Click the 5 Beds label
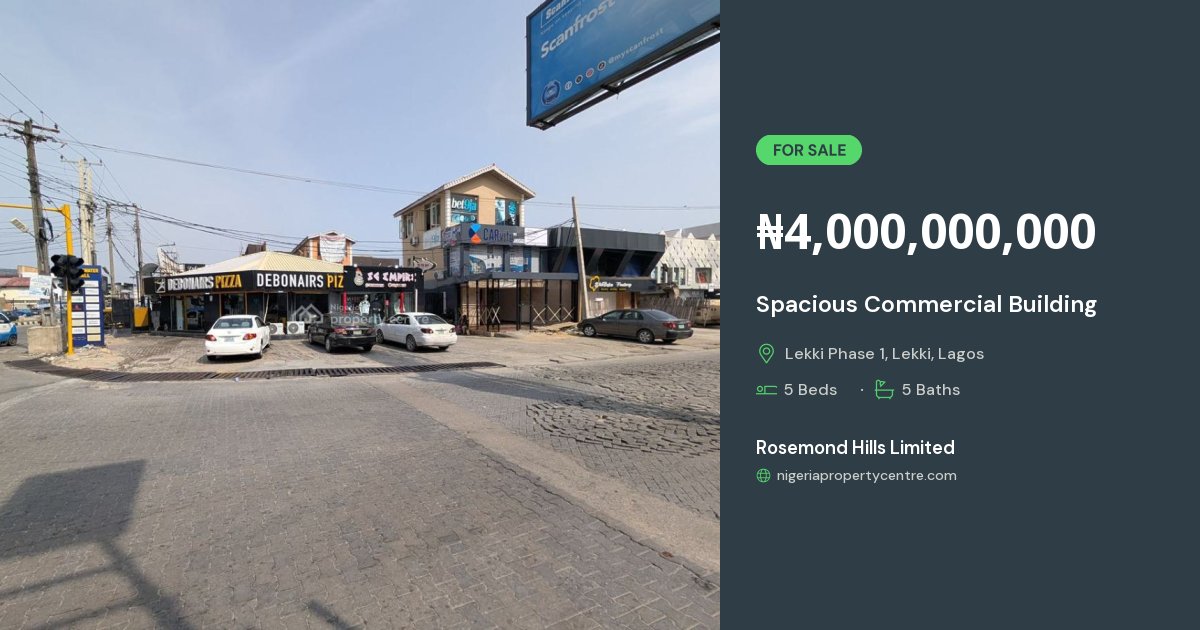This screenshot has height=630, width=1200. pyautogui.click(x=810, y=390)
